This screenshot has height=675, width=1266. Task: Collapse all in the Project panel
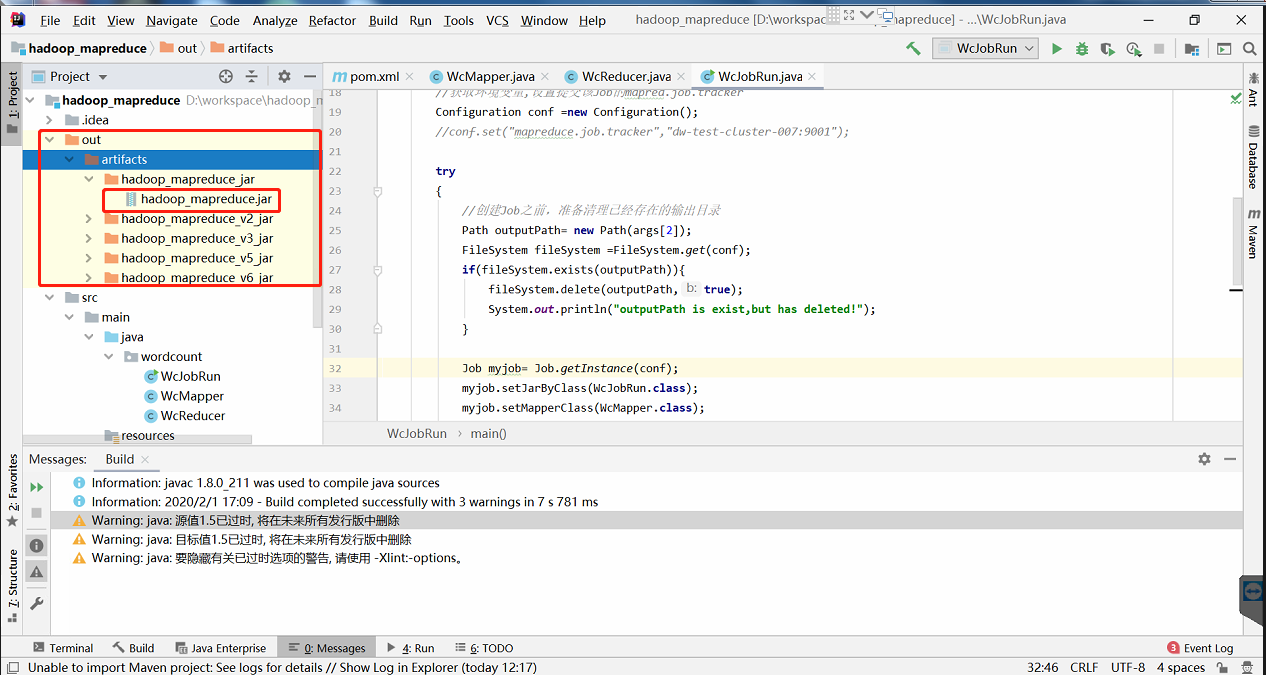point(252,76)
